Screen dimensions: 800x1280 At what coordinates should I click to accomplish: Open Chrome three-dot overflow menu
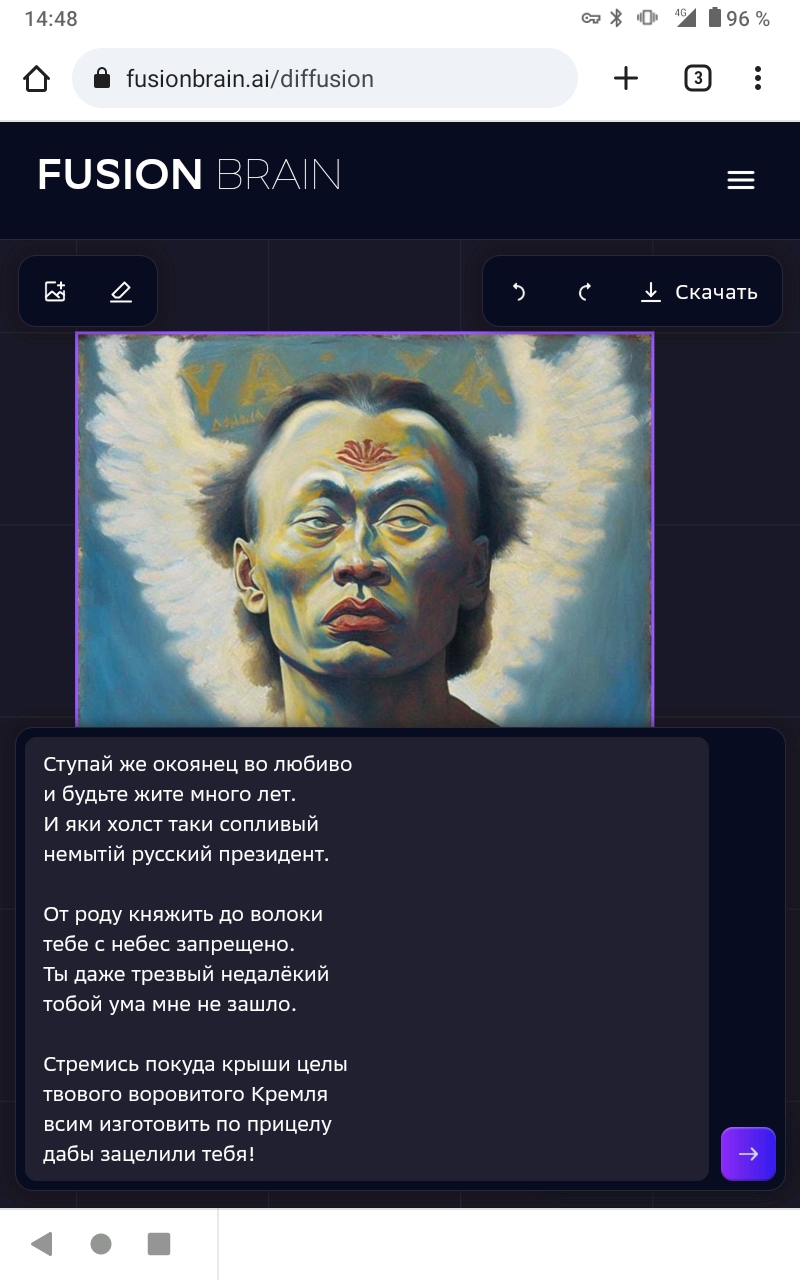[x=758, y=78]
